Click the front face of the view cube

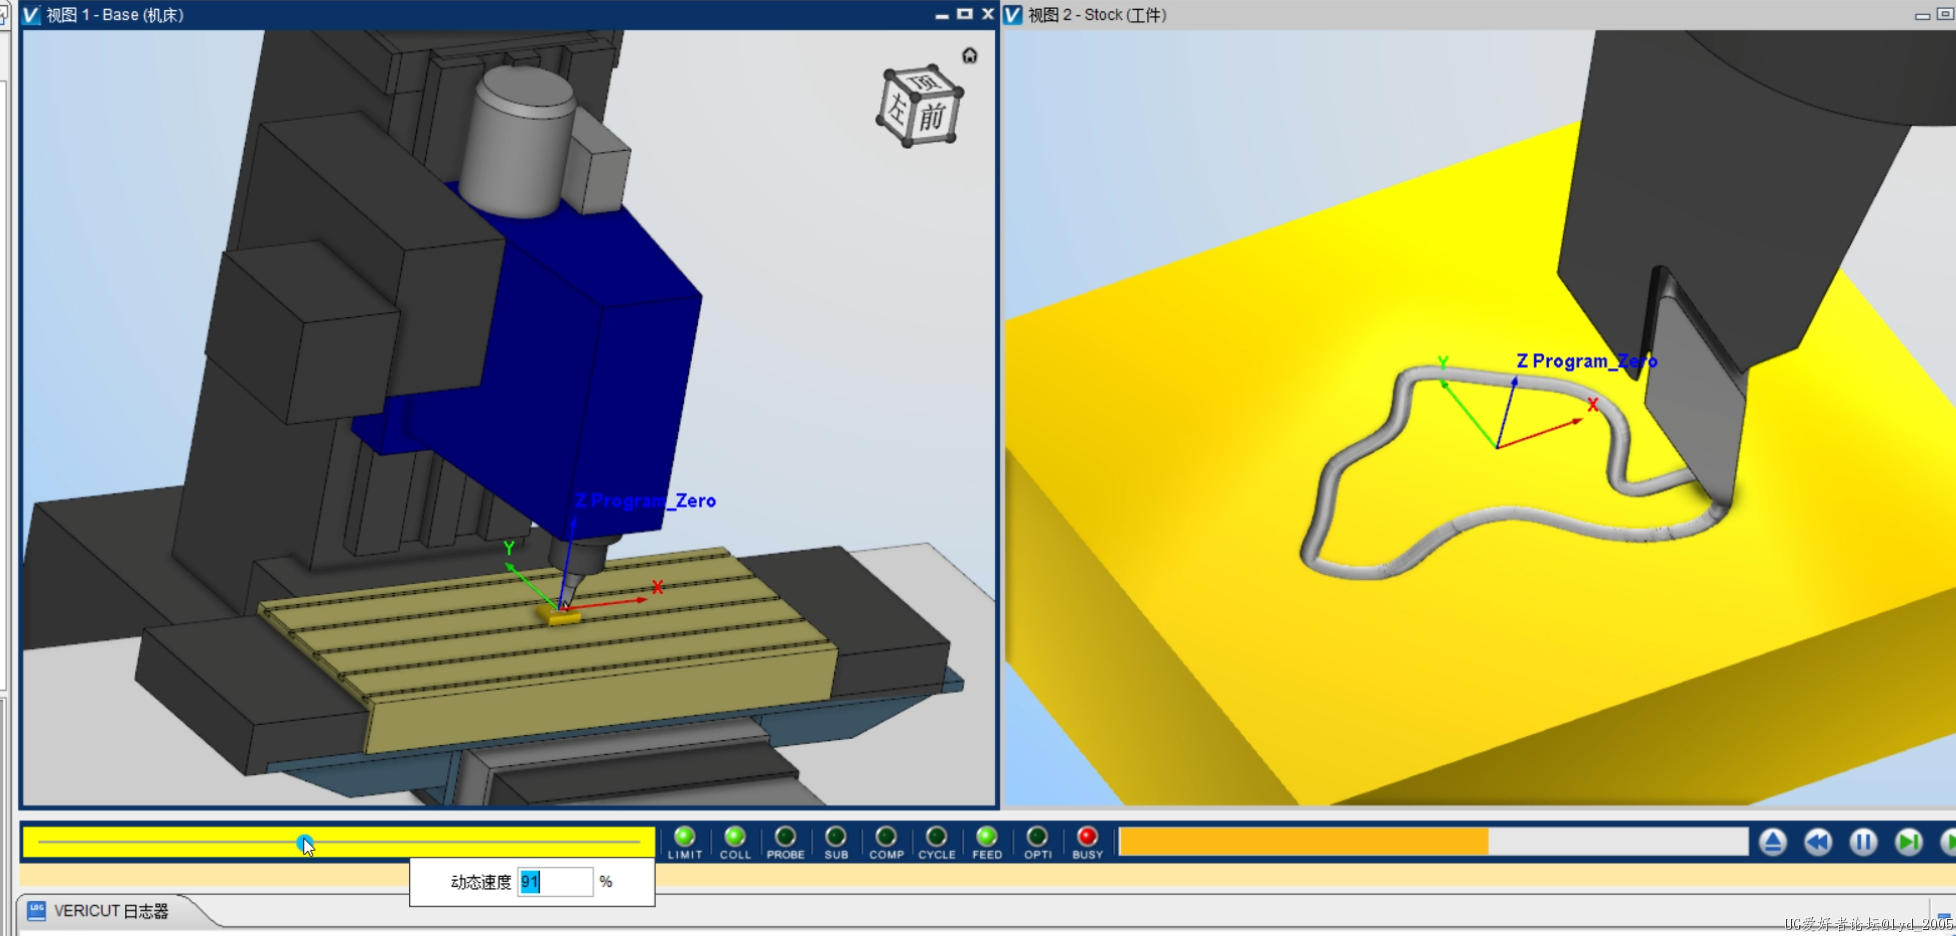tap(932, 117)
